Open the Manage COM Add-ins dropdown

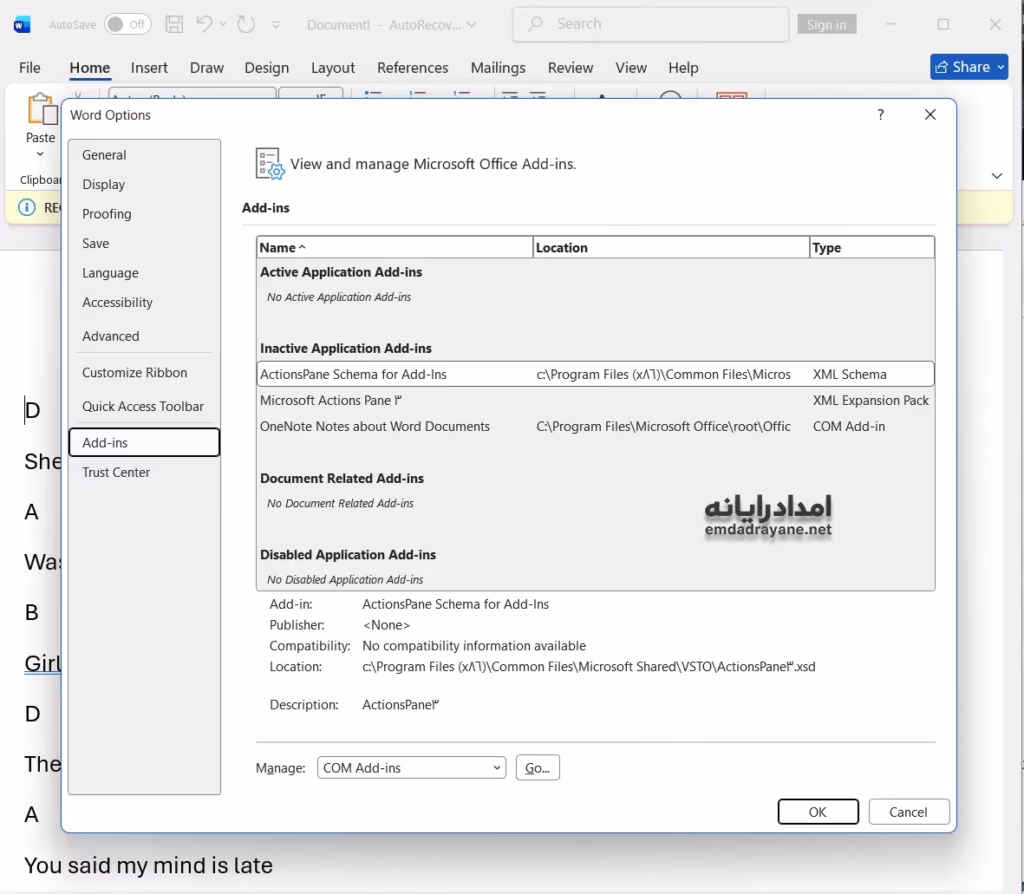coord(411,768)
